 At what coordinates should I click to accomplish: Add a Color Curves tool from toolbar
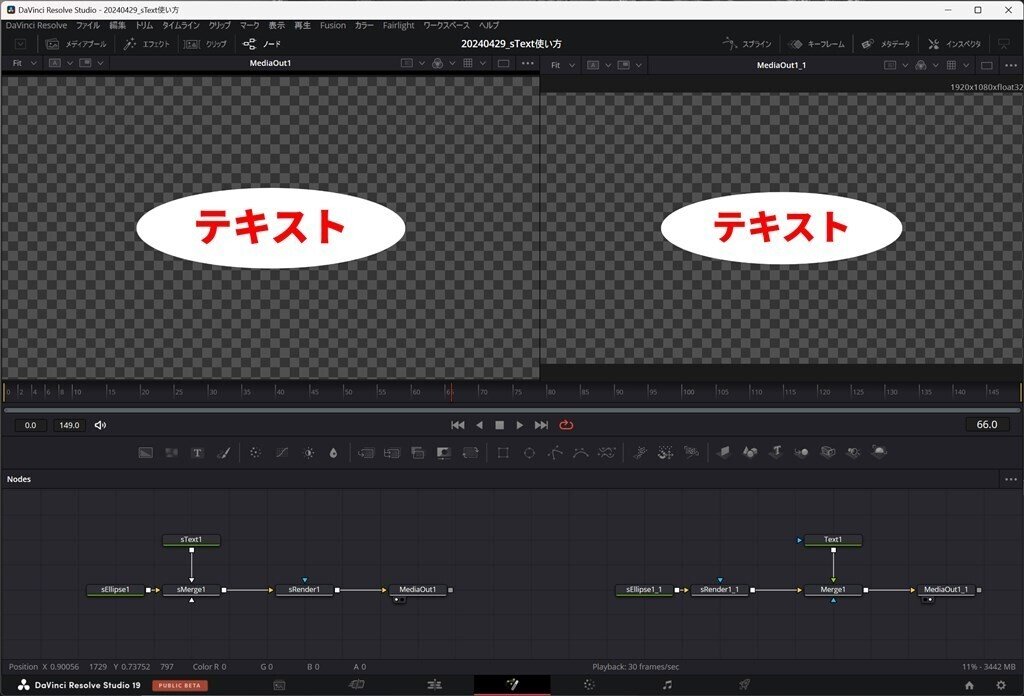[282, 452]
